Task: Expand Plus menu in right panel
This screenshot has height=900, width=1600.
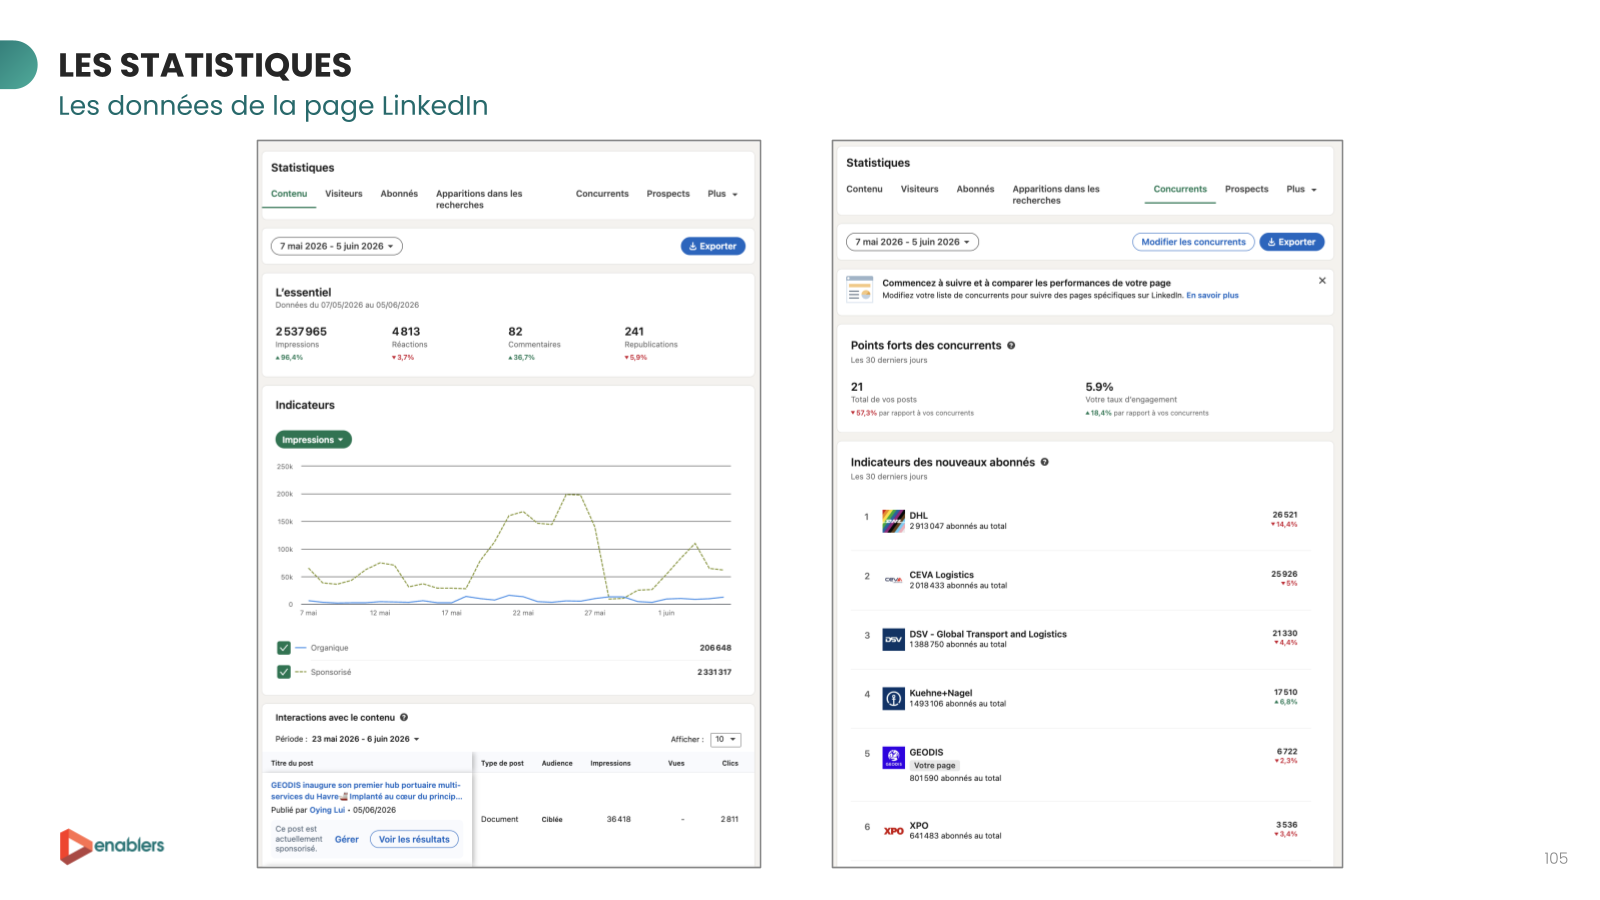Action: [1301, 189]
